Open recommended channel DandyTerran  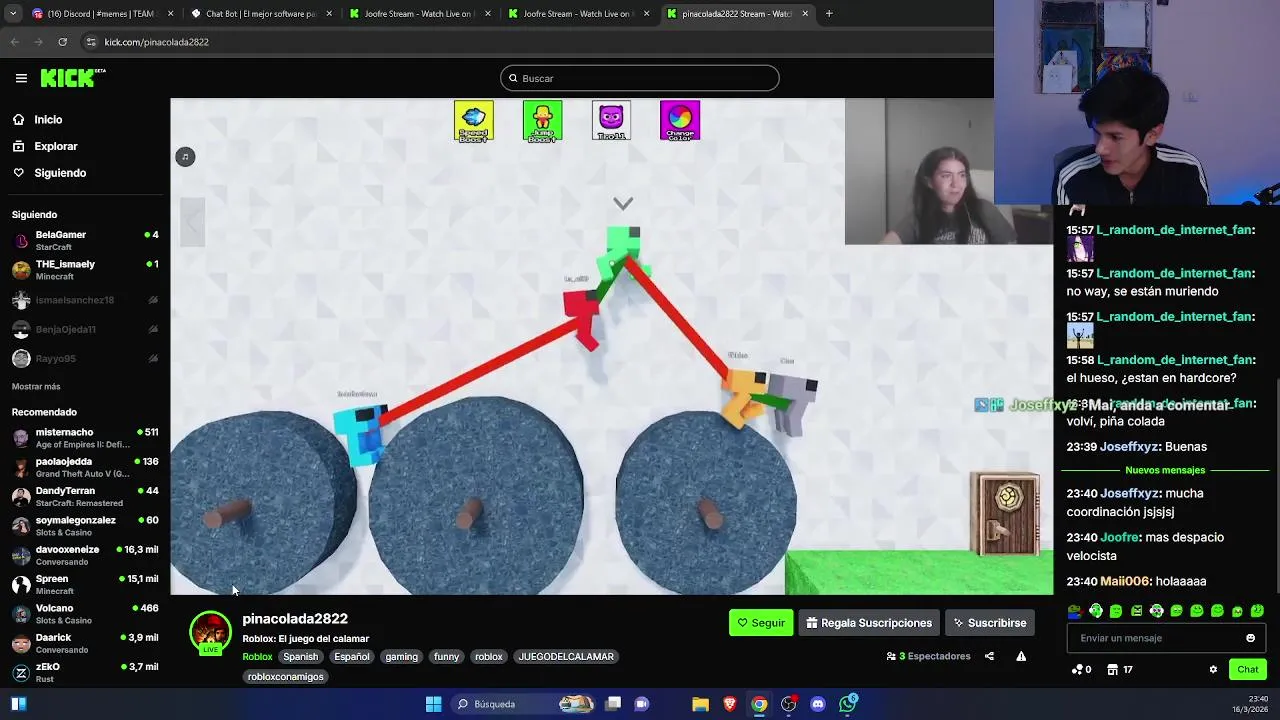pyautogui.click(x=85, y=496)
